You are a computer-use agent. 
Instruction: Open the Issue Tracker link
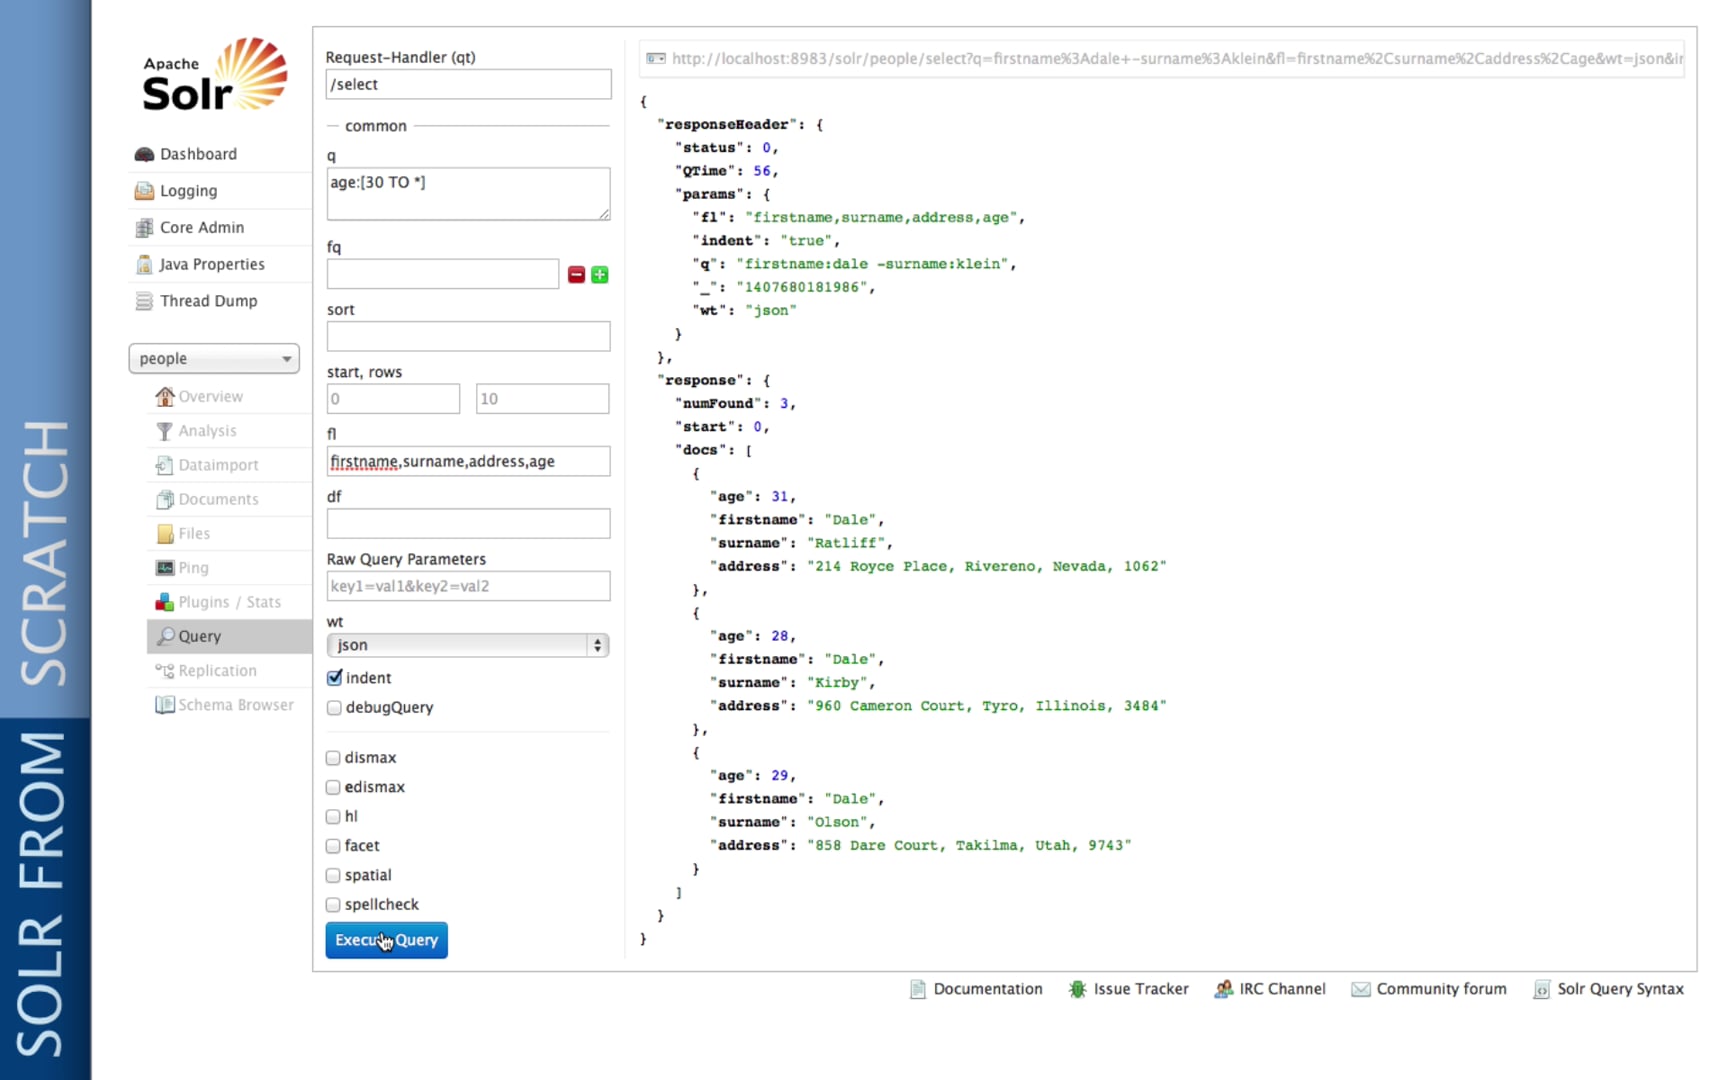pos(1140,989)
